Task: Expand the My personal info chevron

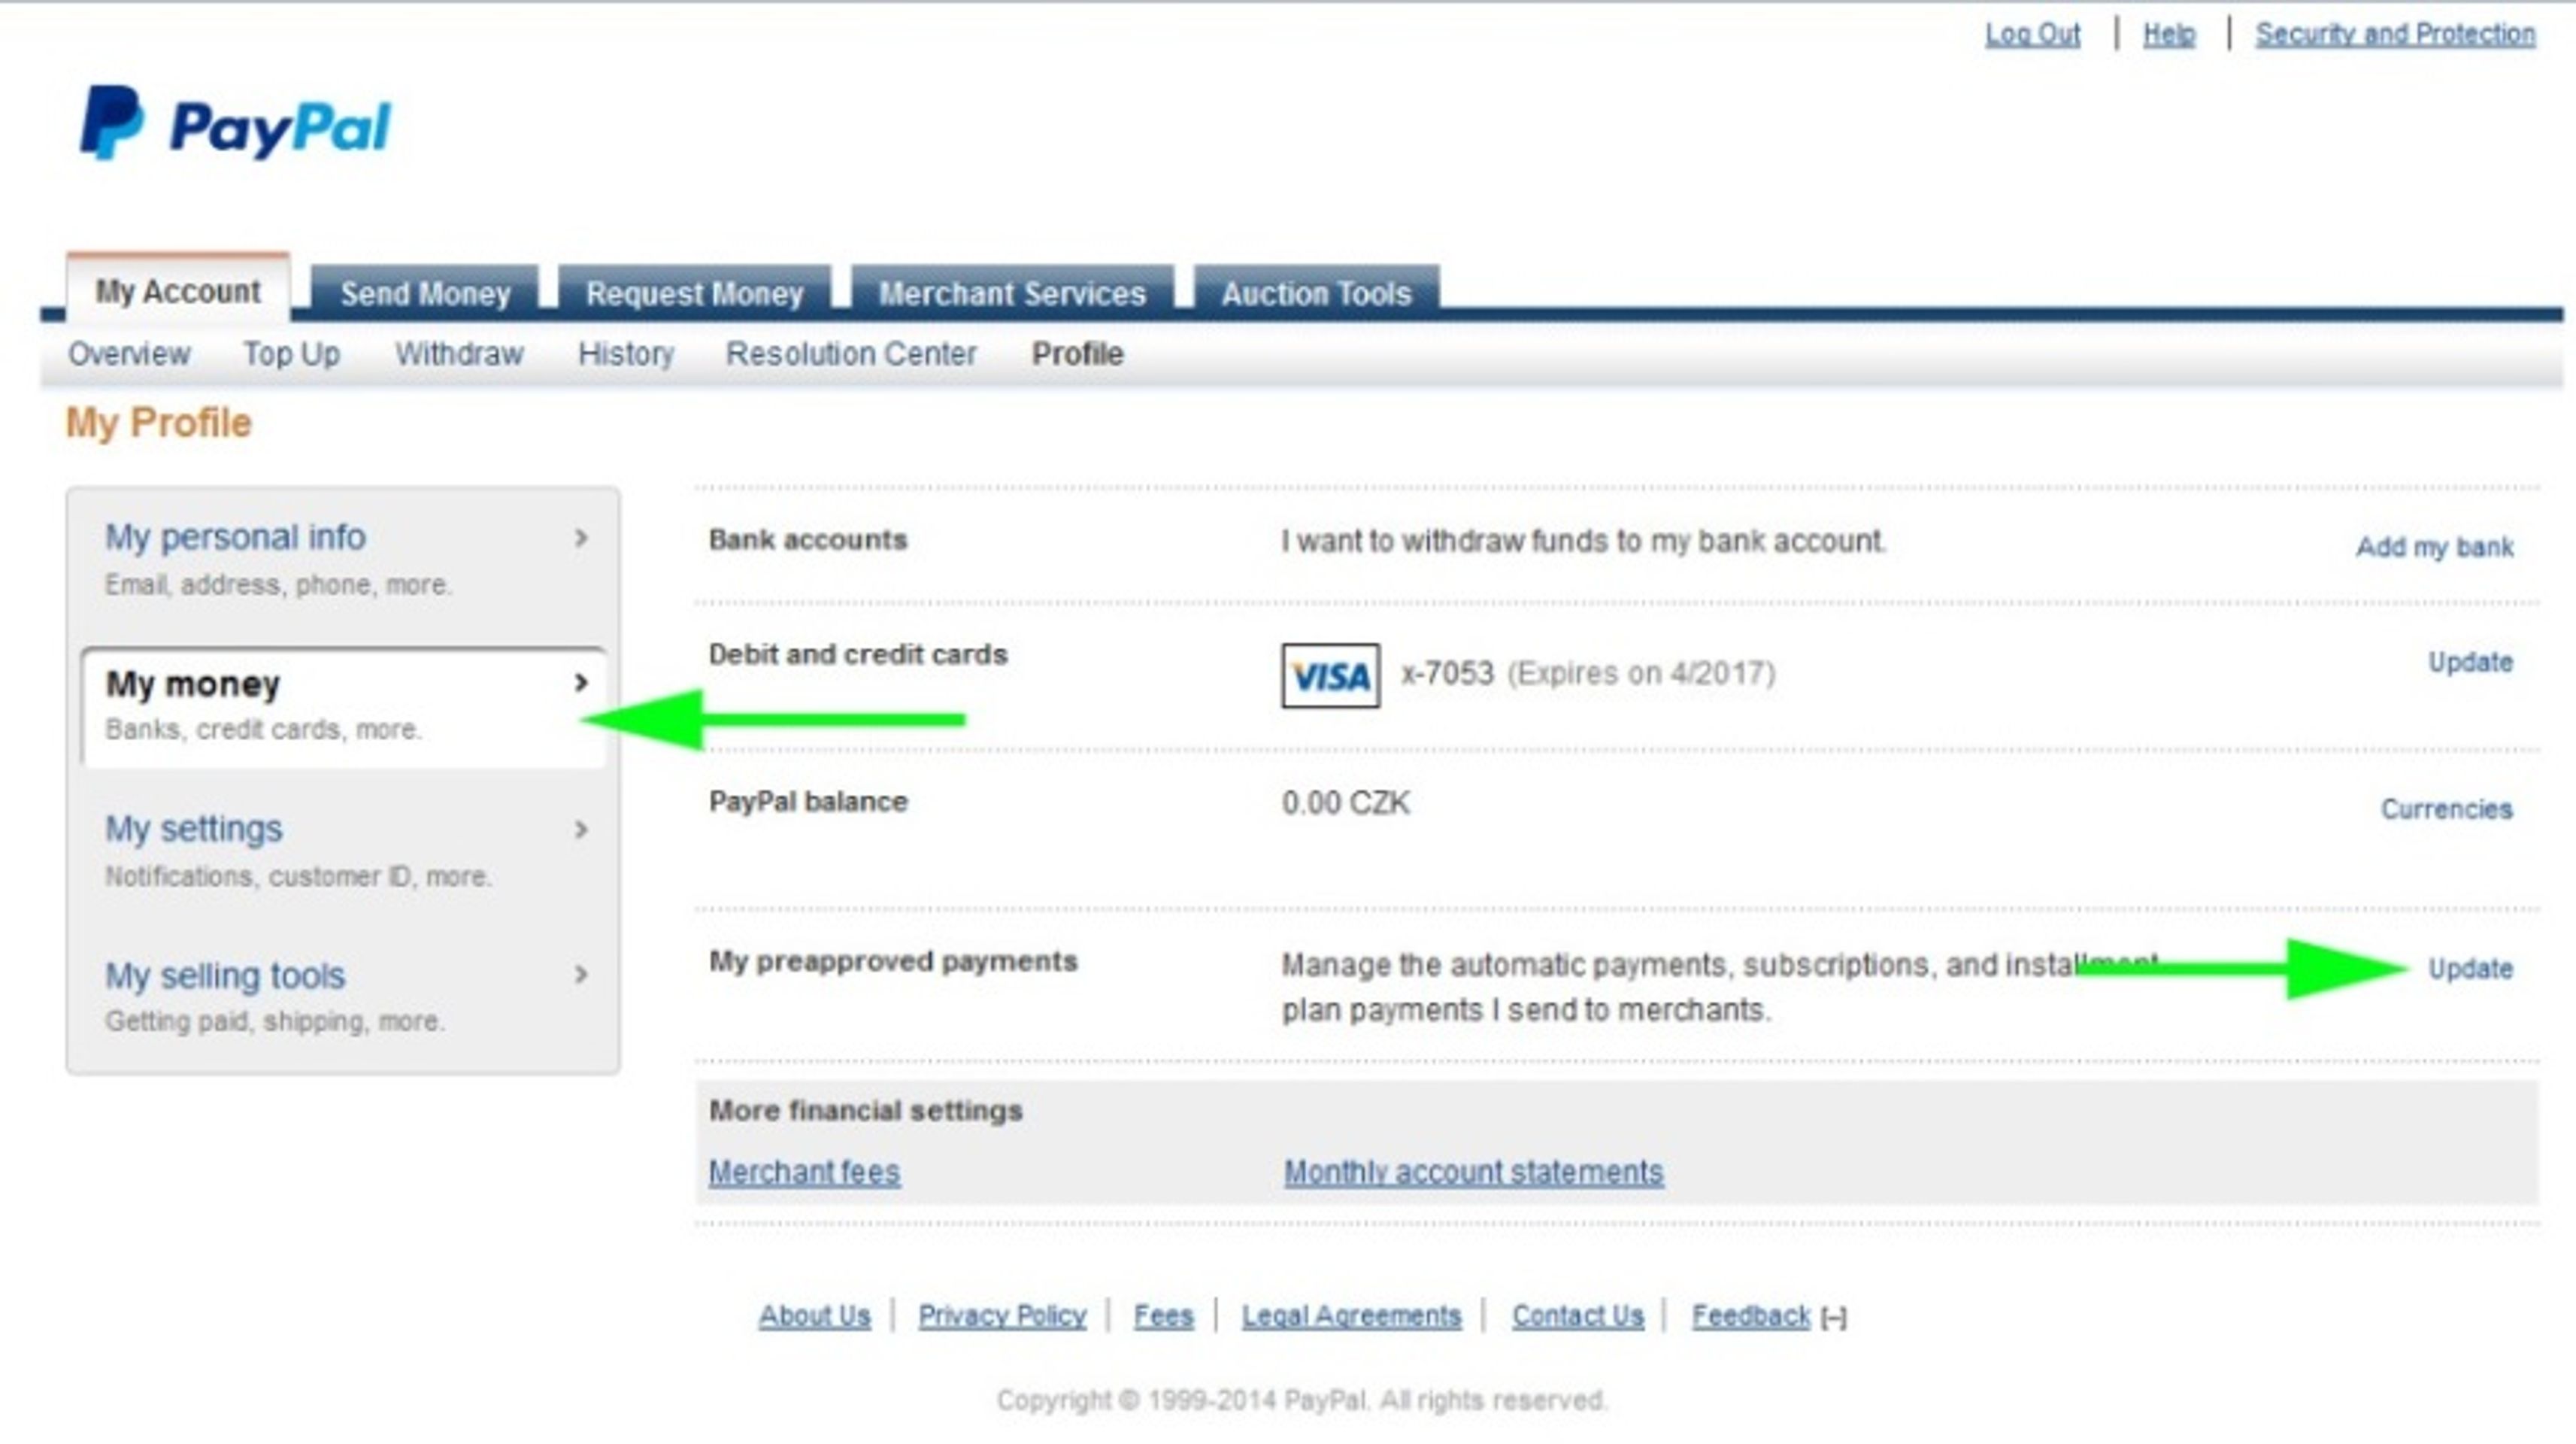Action: point(581,538)
